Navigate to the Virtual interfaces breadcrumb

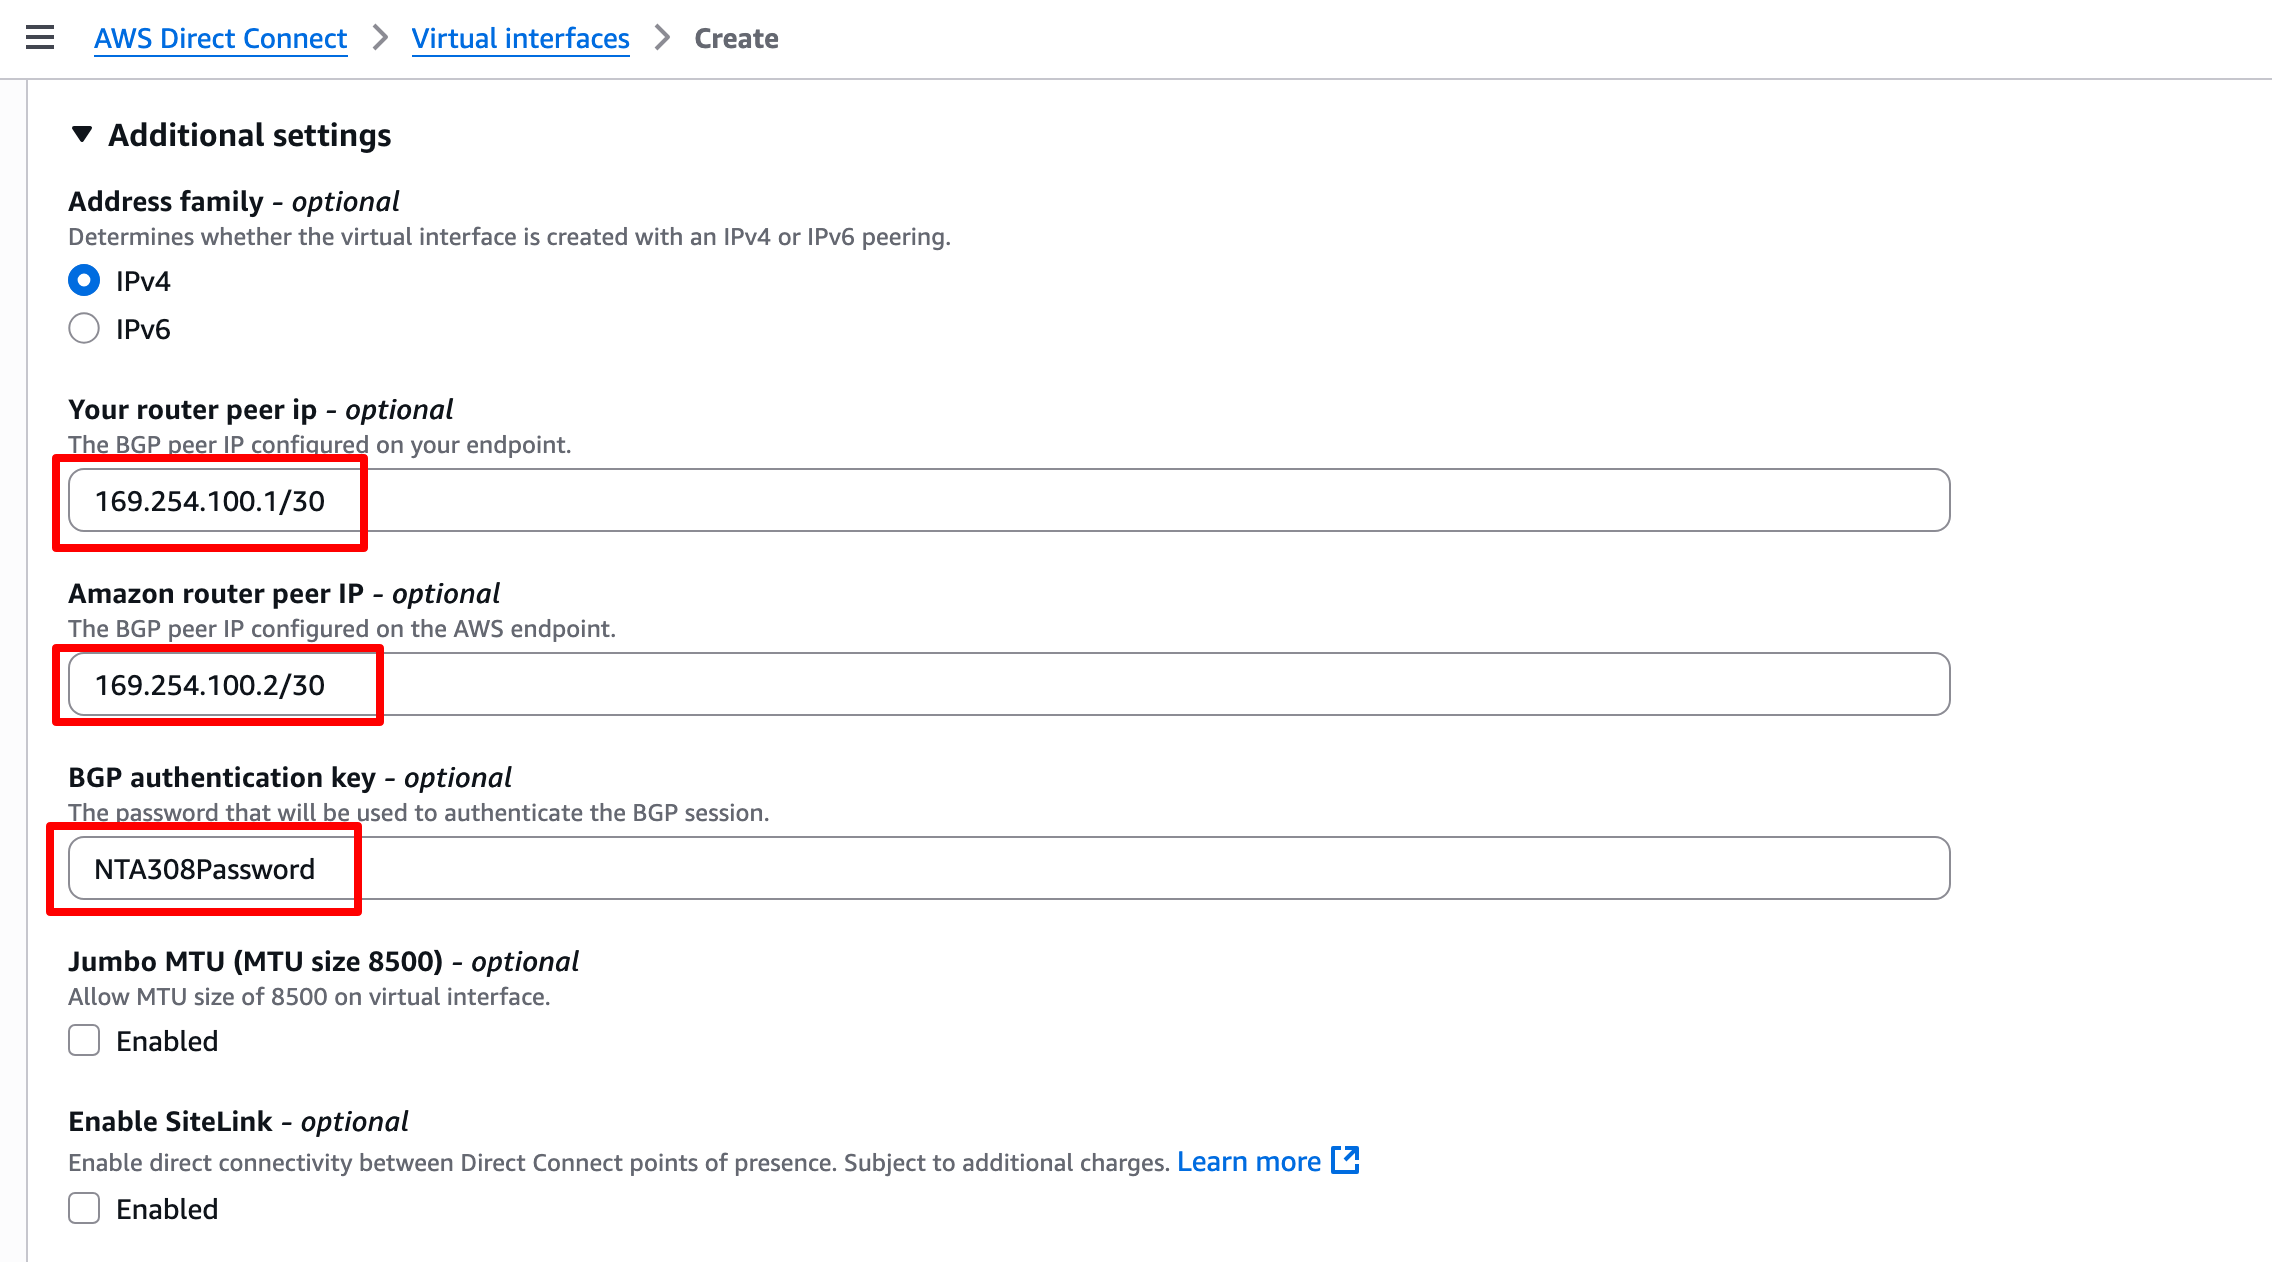(520, 38)
